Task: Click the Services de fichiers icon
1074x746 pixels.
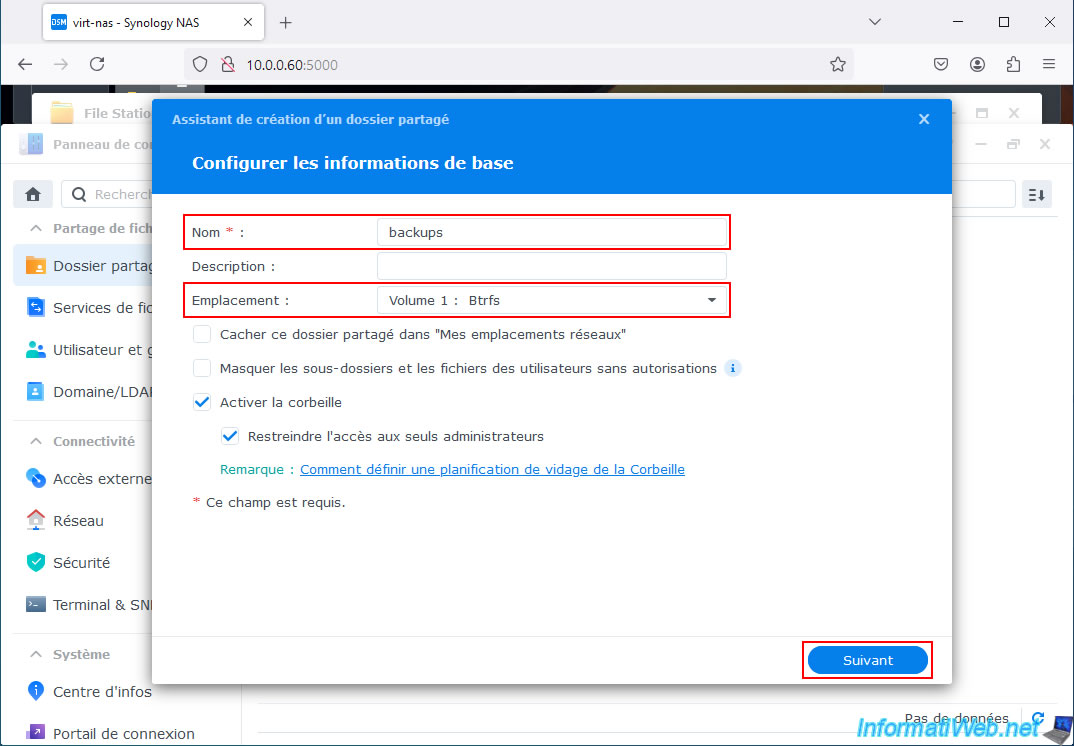Action: point(36,308)
